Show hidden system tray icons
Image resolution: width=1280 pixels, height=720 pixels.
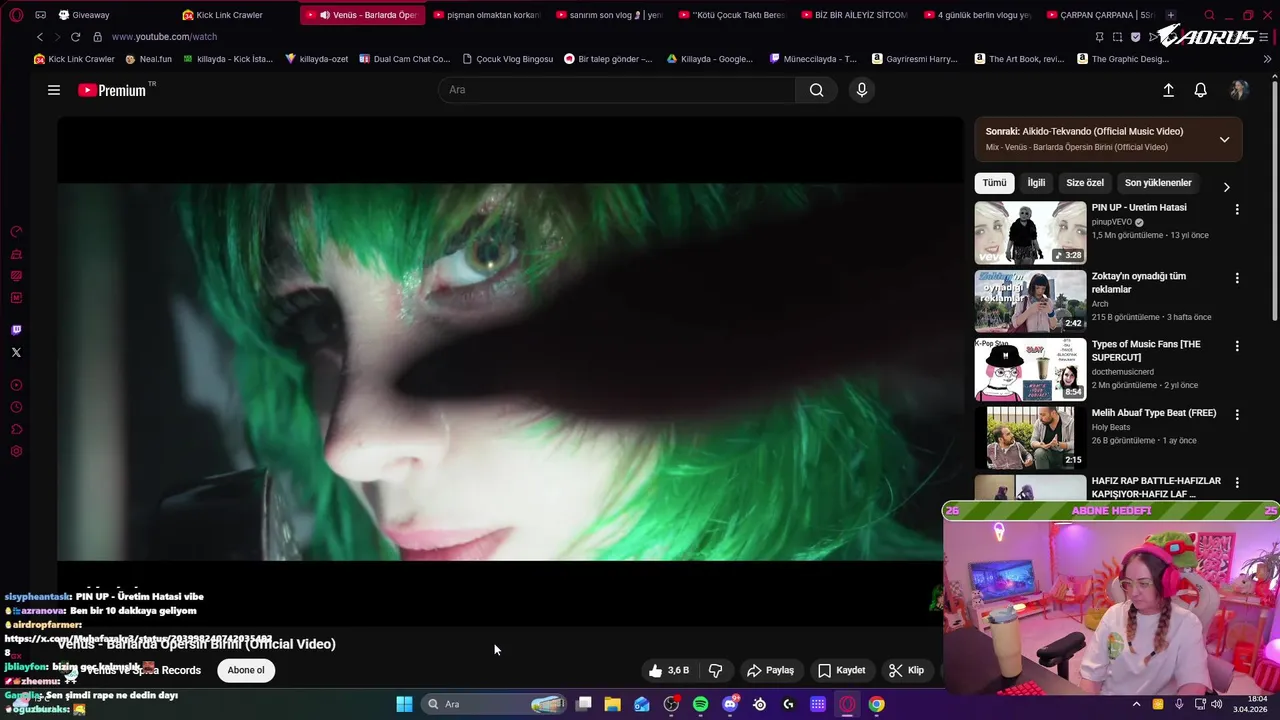coord(1136,704)
